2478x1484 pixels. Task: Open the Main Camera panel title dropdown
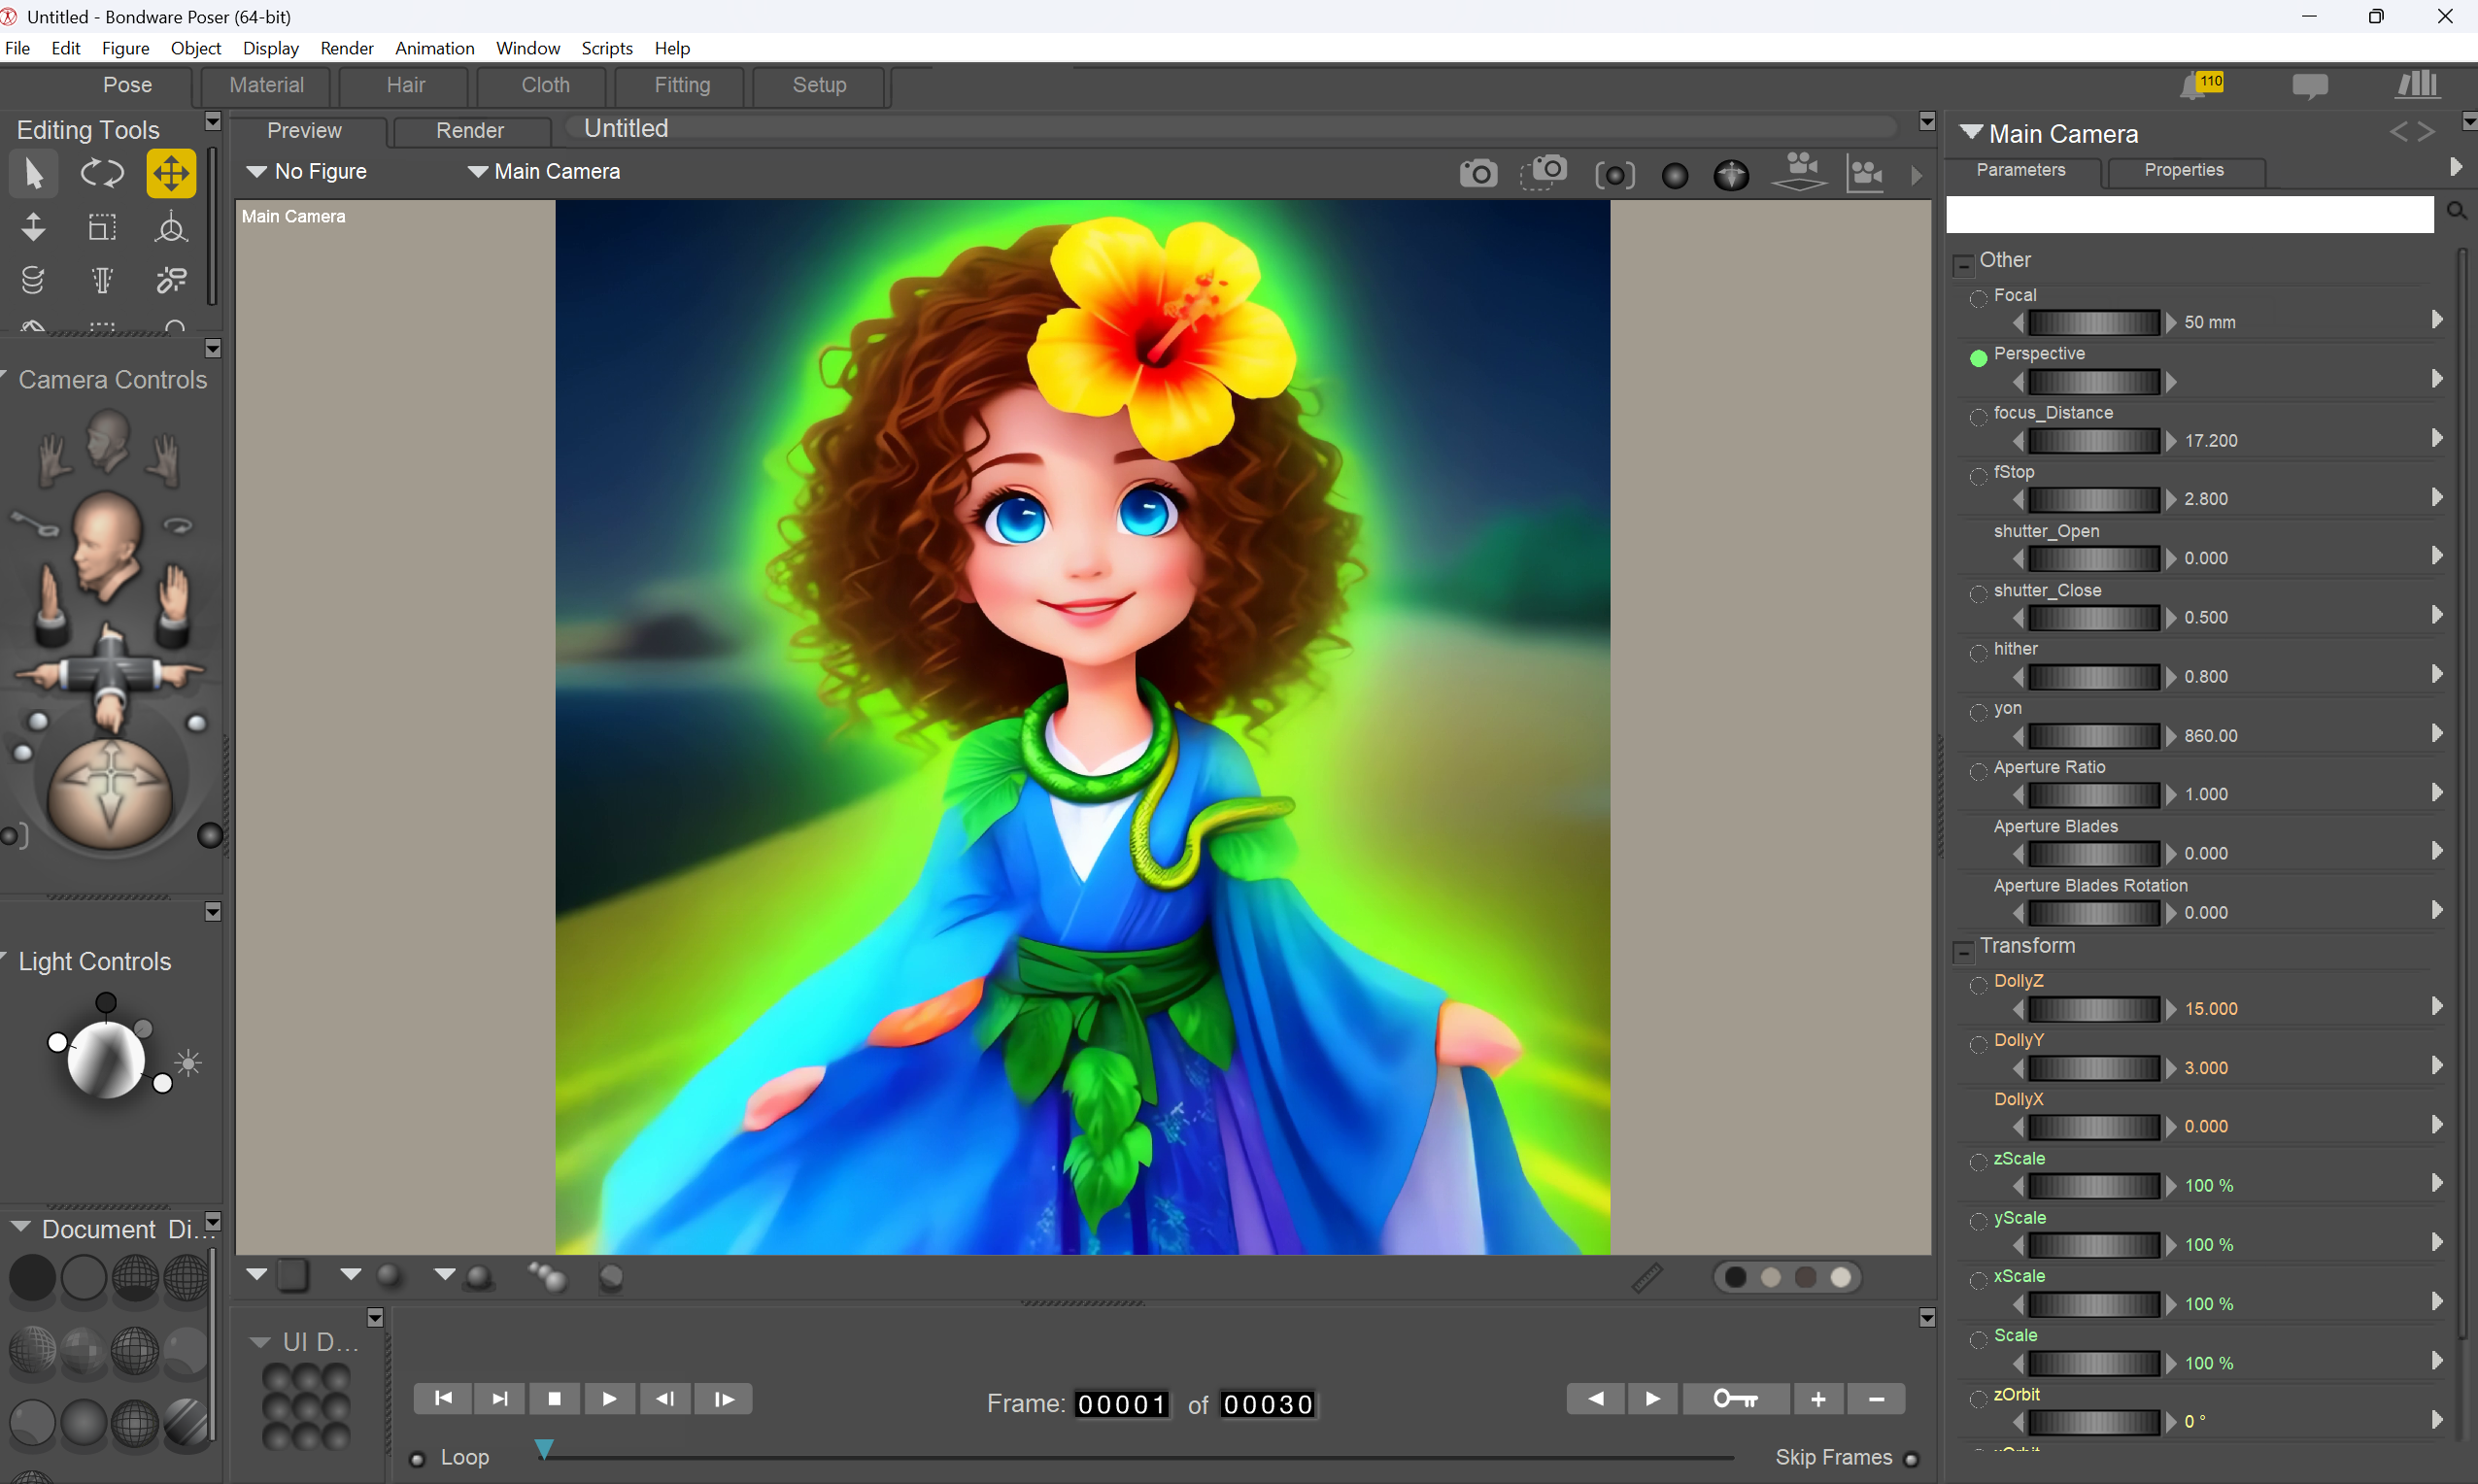pos(1971,132)
